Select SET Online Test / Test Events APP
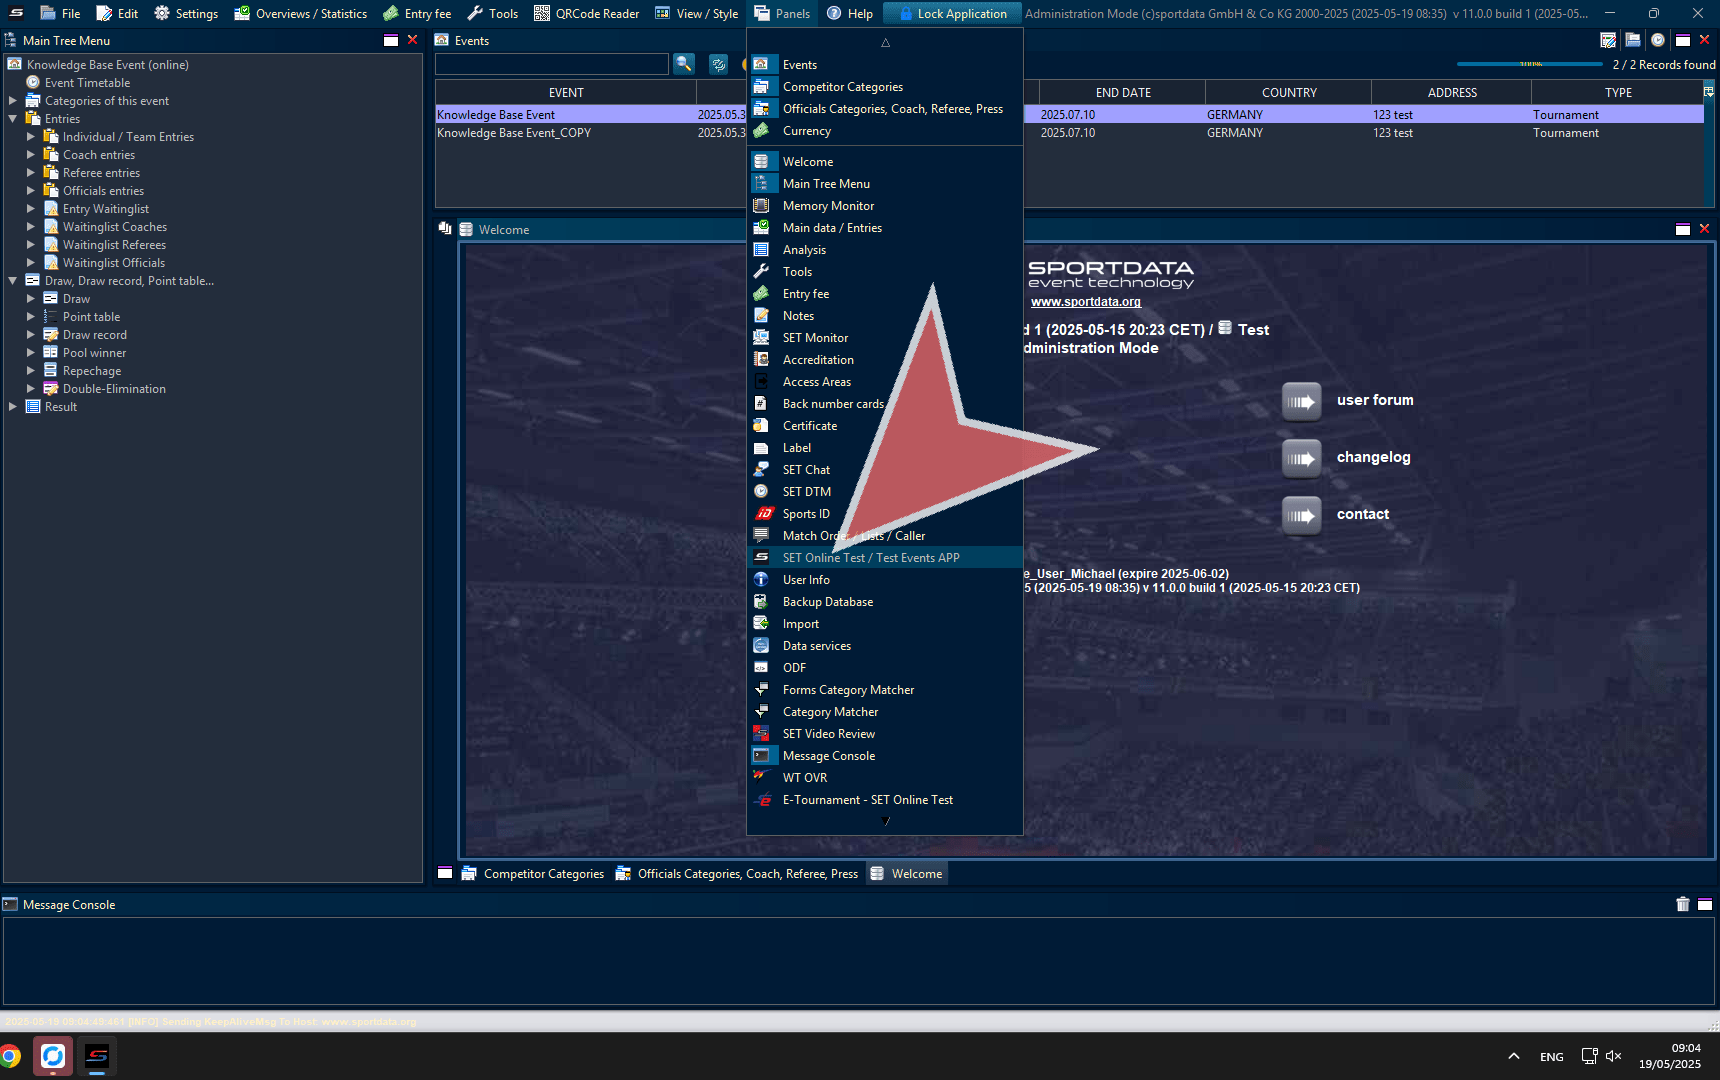 pos(870,558)
